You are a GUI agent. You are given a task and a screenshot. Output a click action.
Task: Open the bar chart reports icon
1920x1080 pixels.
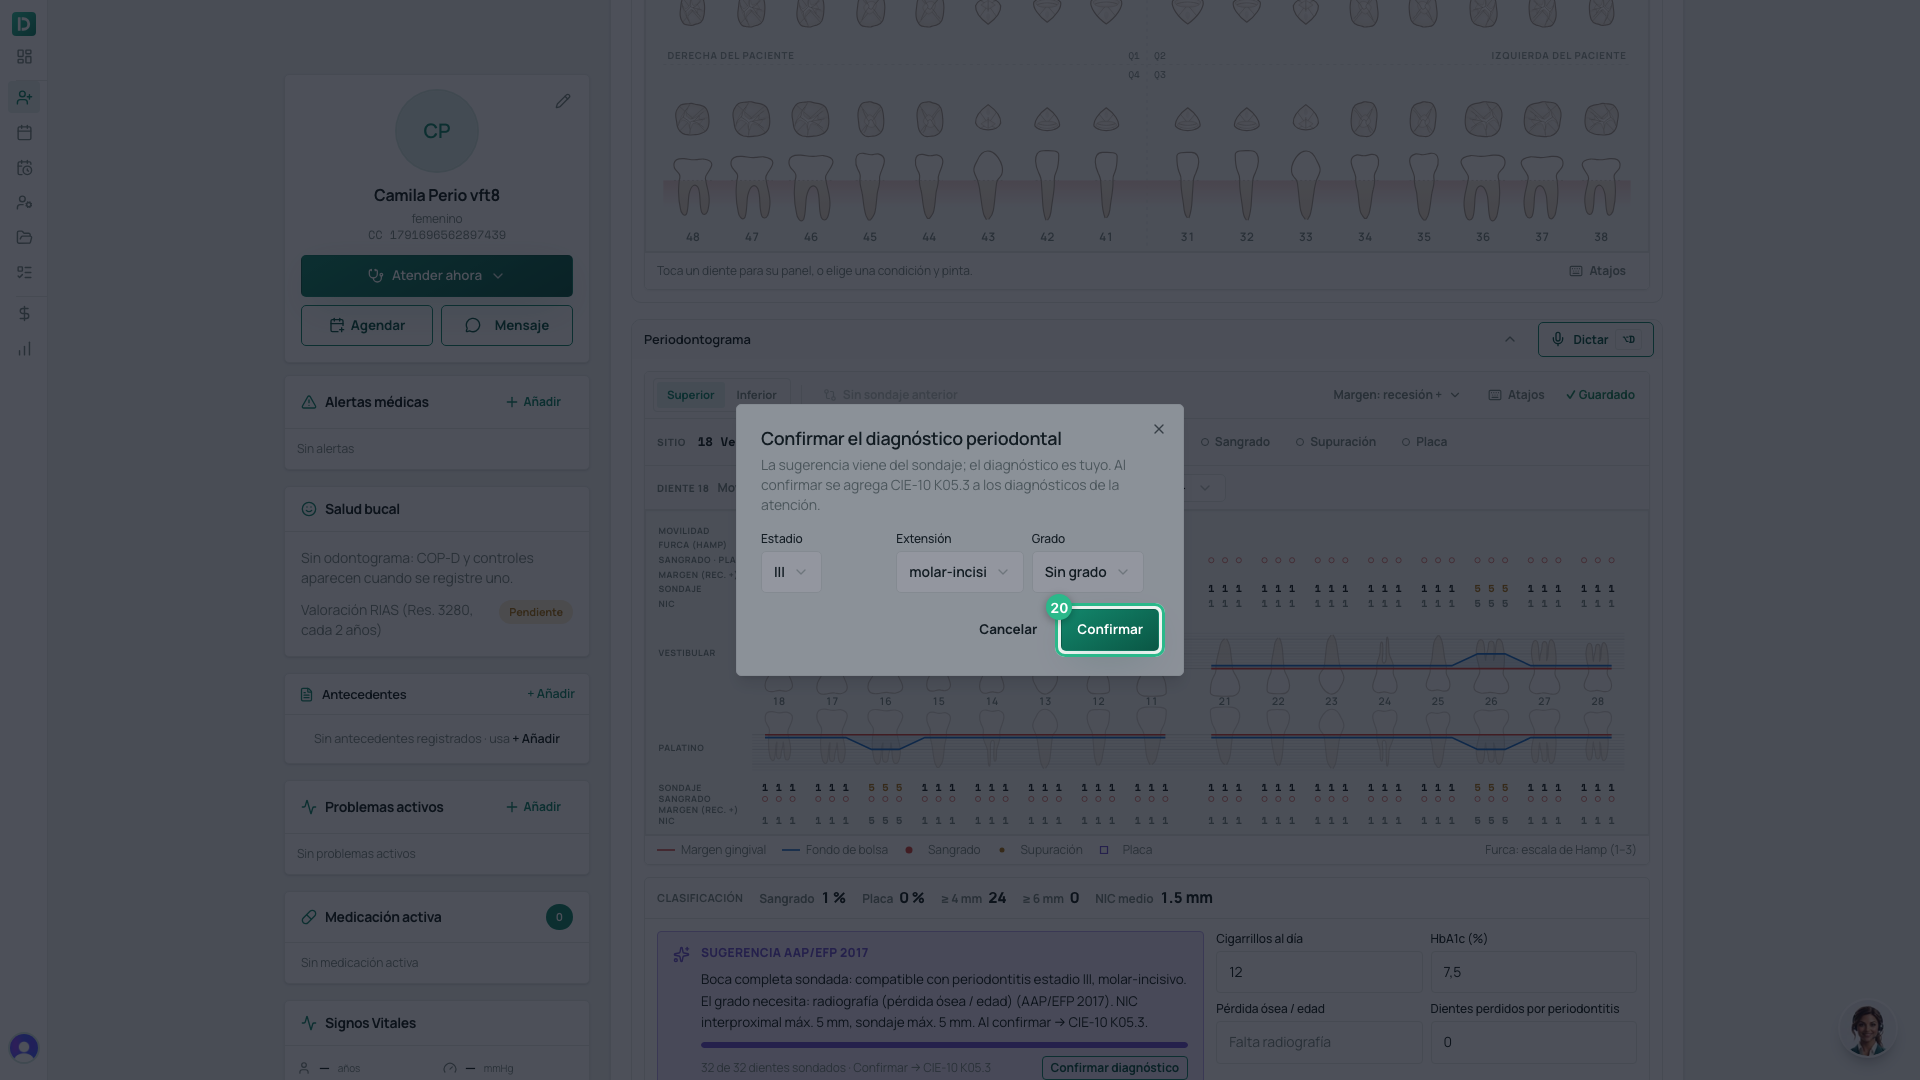[x=24, y=349]
